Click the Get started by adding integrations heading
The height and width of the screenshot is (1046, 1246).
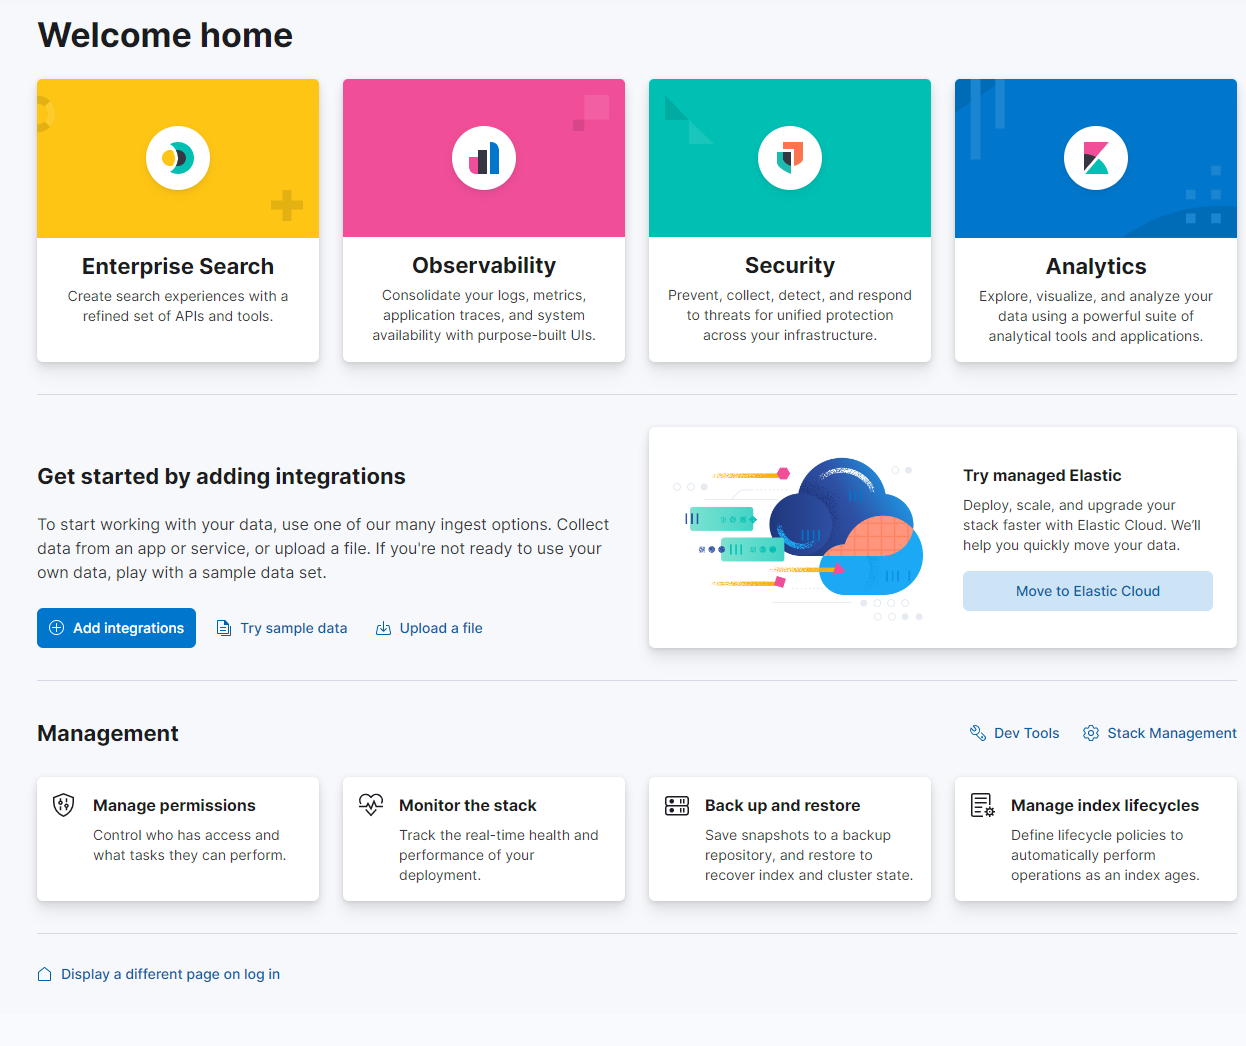point(221,476)
